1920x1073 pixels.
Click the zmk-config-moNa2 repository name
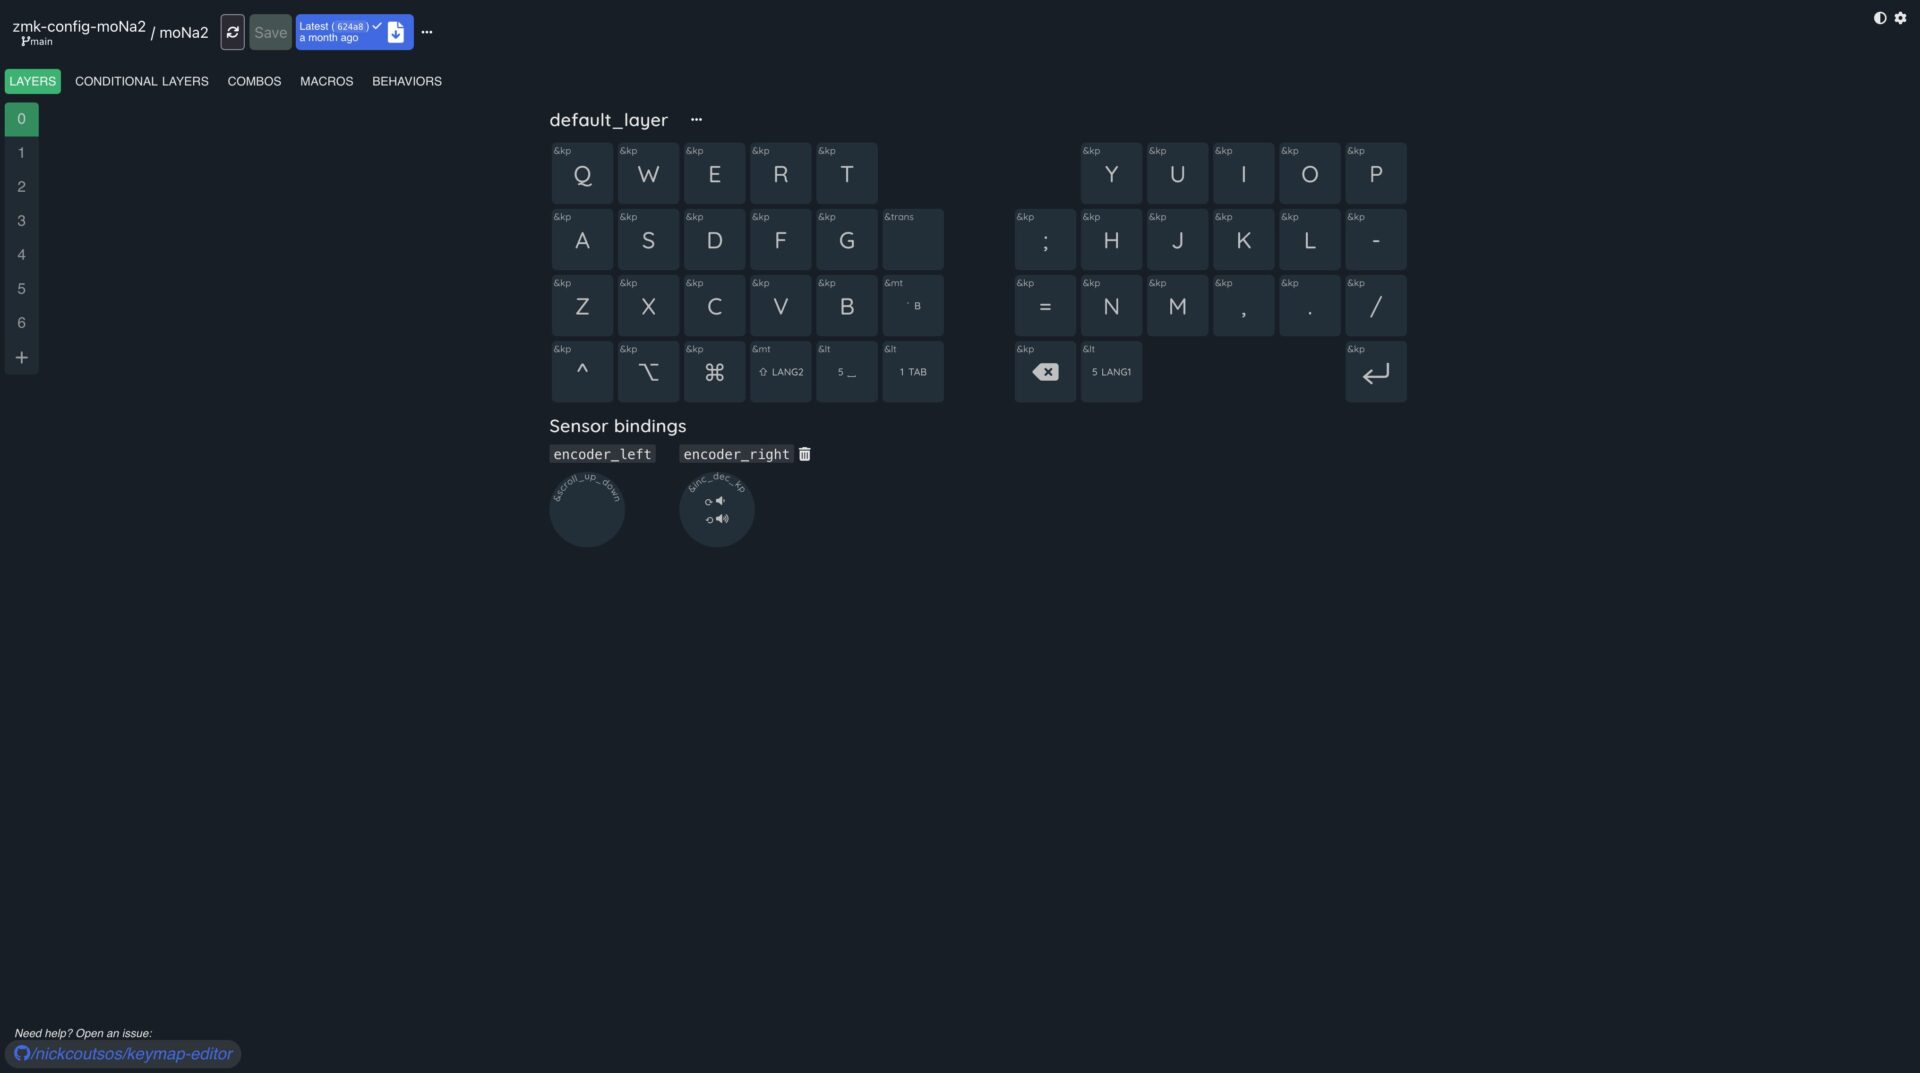79,26
